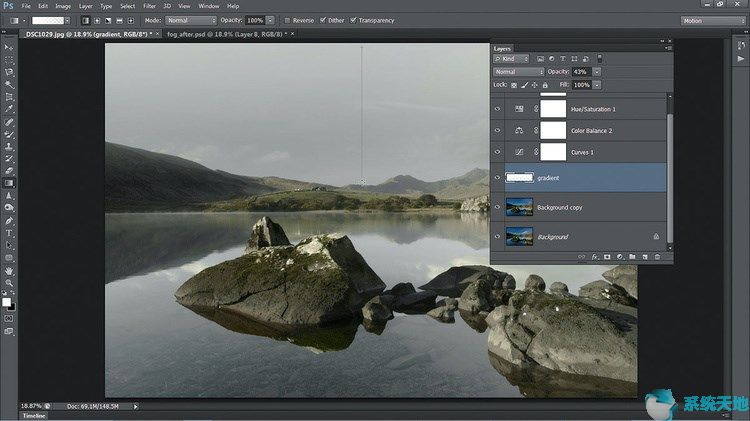Screen dimensions: 750x421
Task: Select the Move tool
Action: pos(9,47)
